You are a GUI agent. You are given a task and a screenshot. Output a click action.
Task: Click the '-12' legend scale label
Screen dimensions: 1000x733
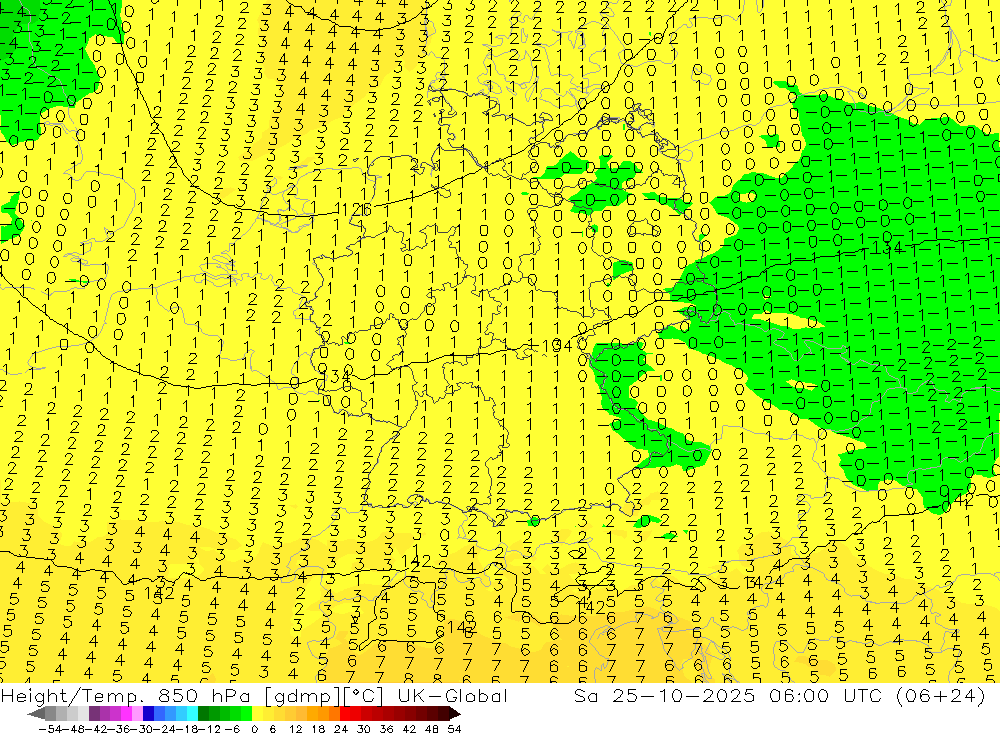pos(209,729)
